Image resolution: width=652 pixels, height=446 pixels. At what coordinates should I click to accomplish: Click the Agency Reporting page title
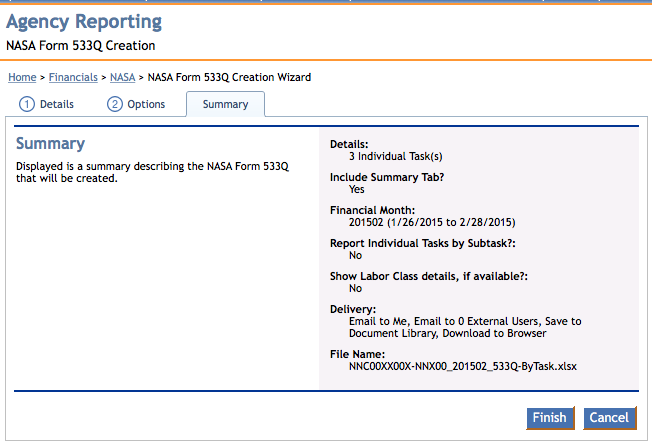click(x=84, y=22)
